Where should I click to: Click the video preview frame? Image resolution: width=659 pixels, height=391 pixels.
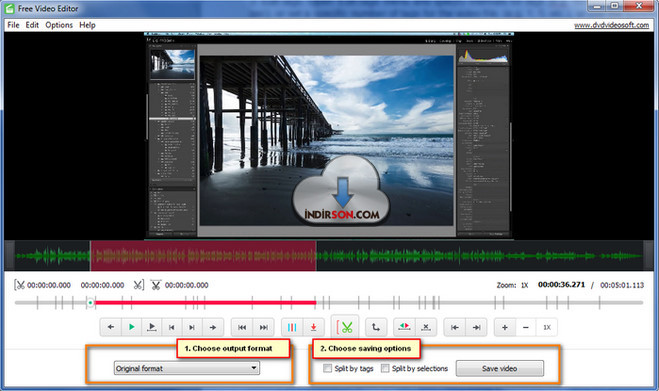point(329,136)
